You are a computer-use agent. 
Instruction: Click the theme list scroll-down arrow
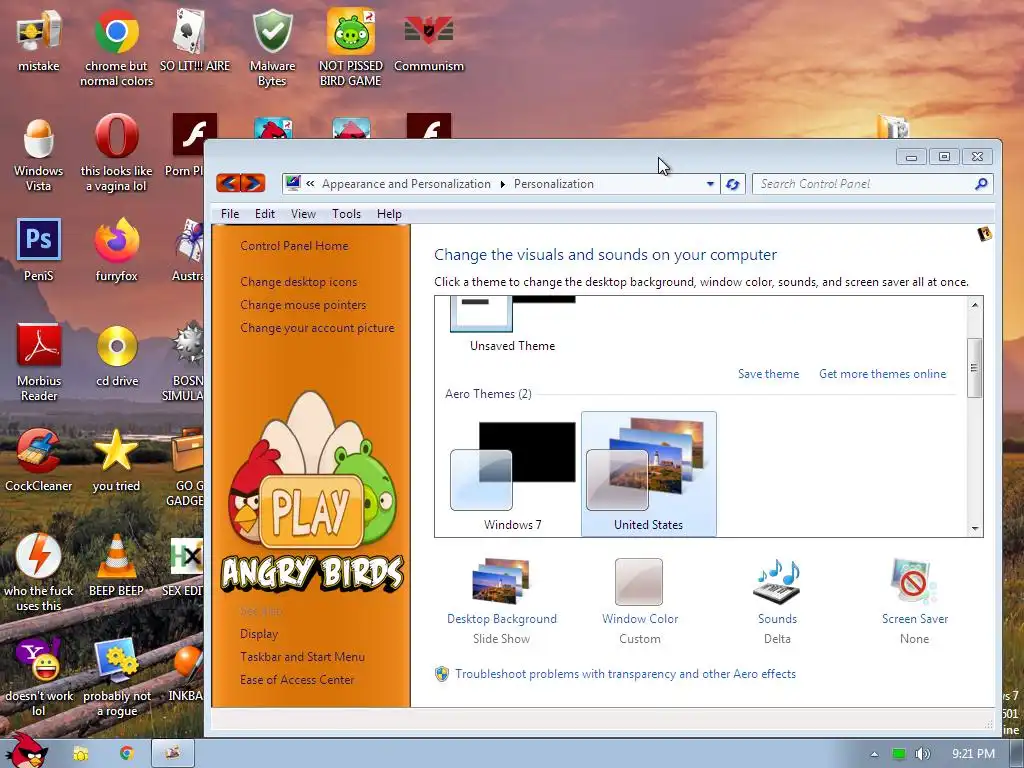[975, 528]
